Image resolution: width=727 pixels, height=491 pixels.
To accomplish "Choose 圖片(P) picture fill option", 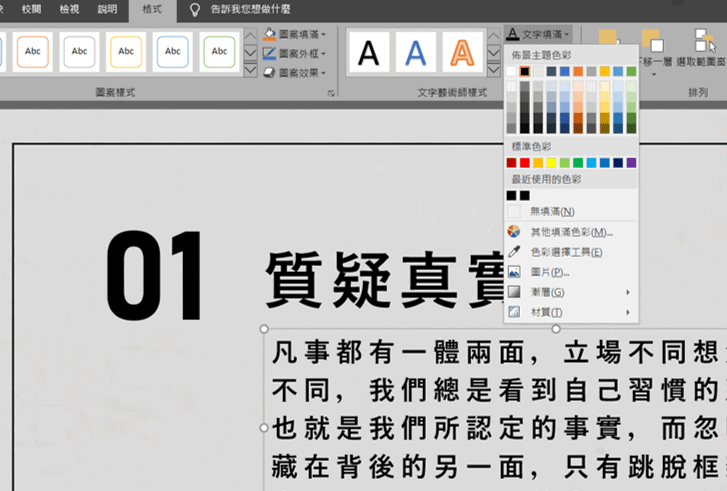I will pos(571,272).
